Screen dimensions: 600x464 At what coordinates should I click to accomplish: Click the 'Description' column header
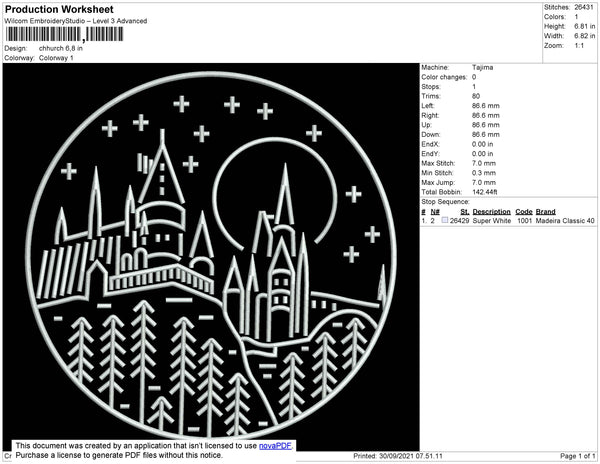(491, 212)
